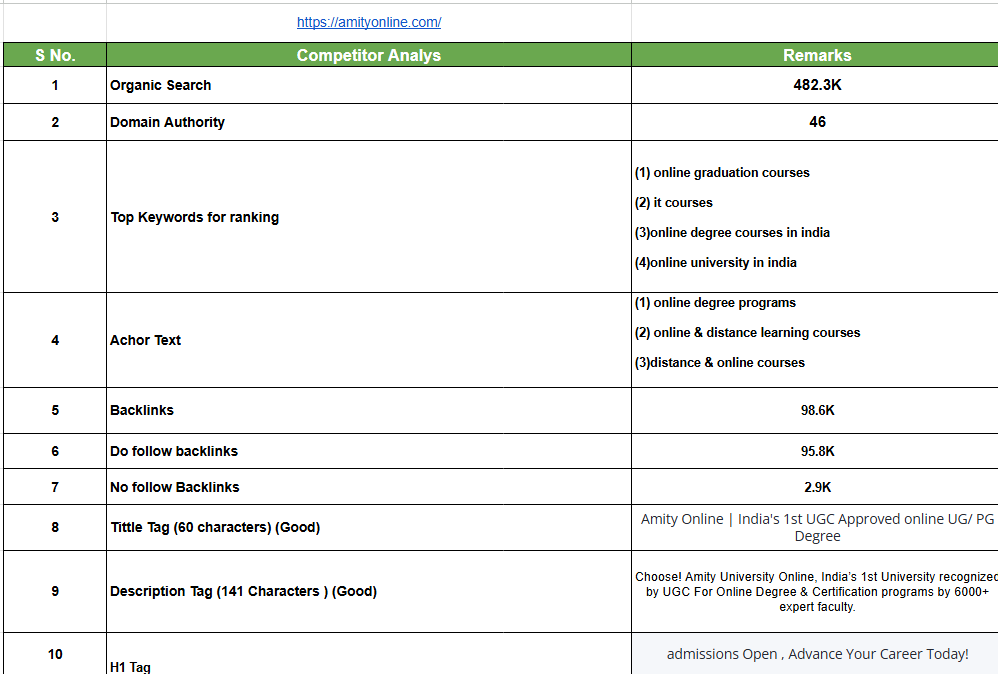998x674 pixels.
Task: Click the 'Organic Search' cell
Action: [369, 85]
